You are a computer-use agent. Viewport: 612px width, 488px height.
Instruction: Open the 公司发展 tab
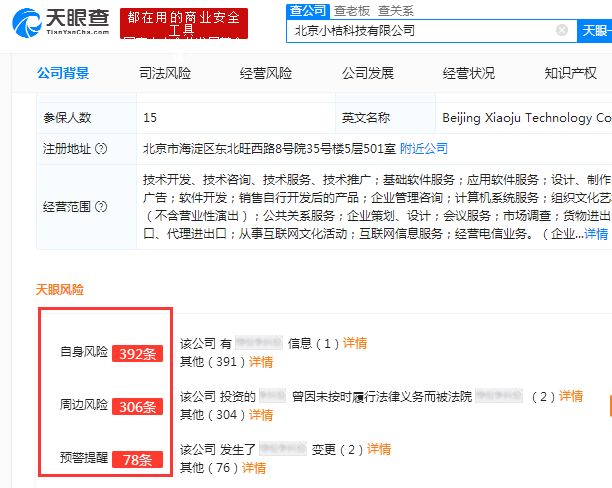click(x=368, y=73)
